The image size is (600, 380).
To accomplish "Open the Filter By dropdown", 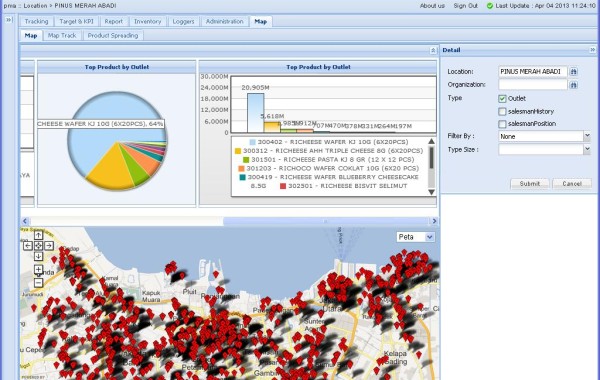I will point(587,136).
